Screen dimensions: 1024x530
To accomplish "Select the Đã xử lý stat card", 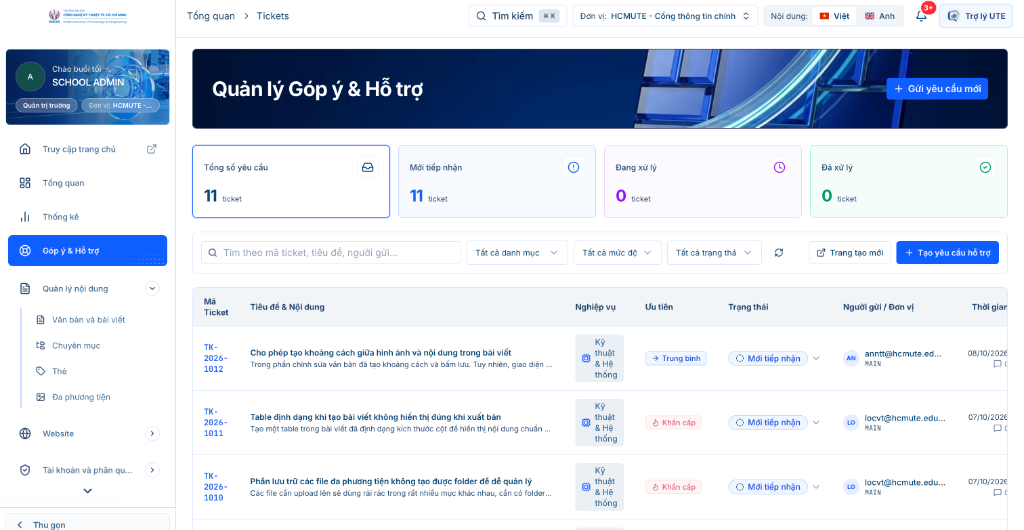I will 908,181.
